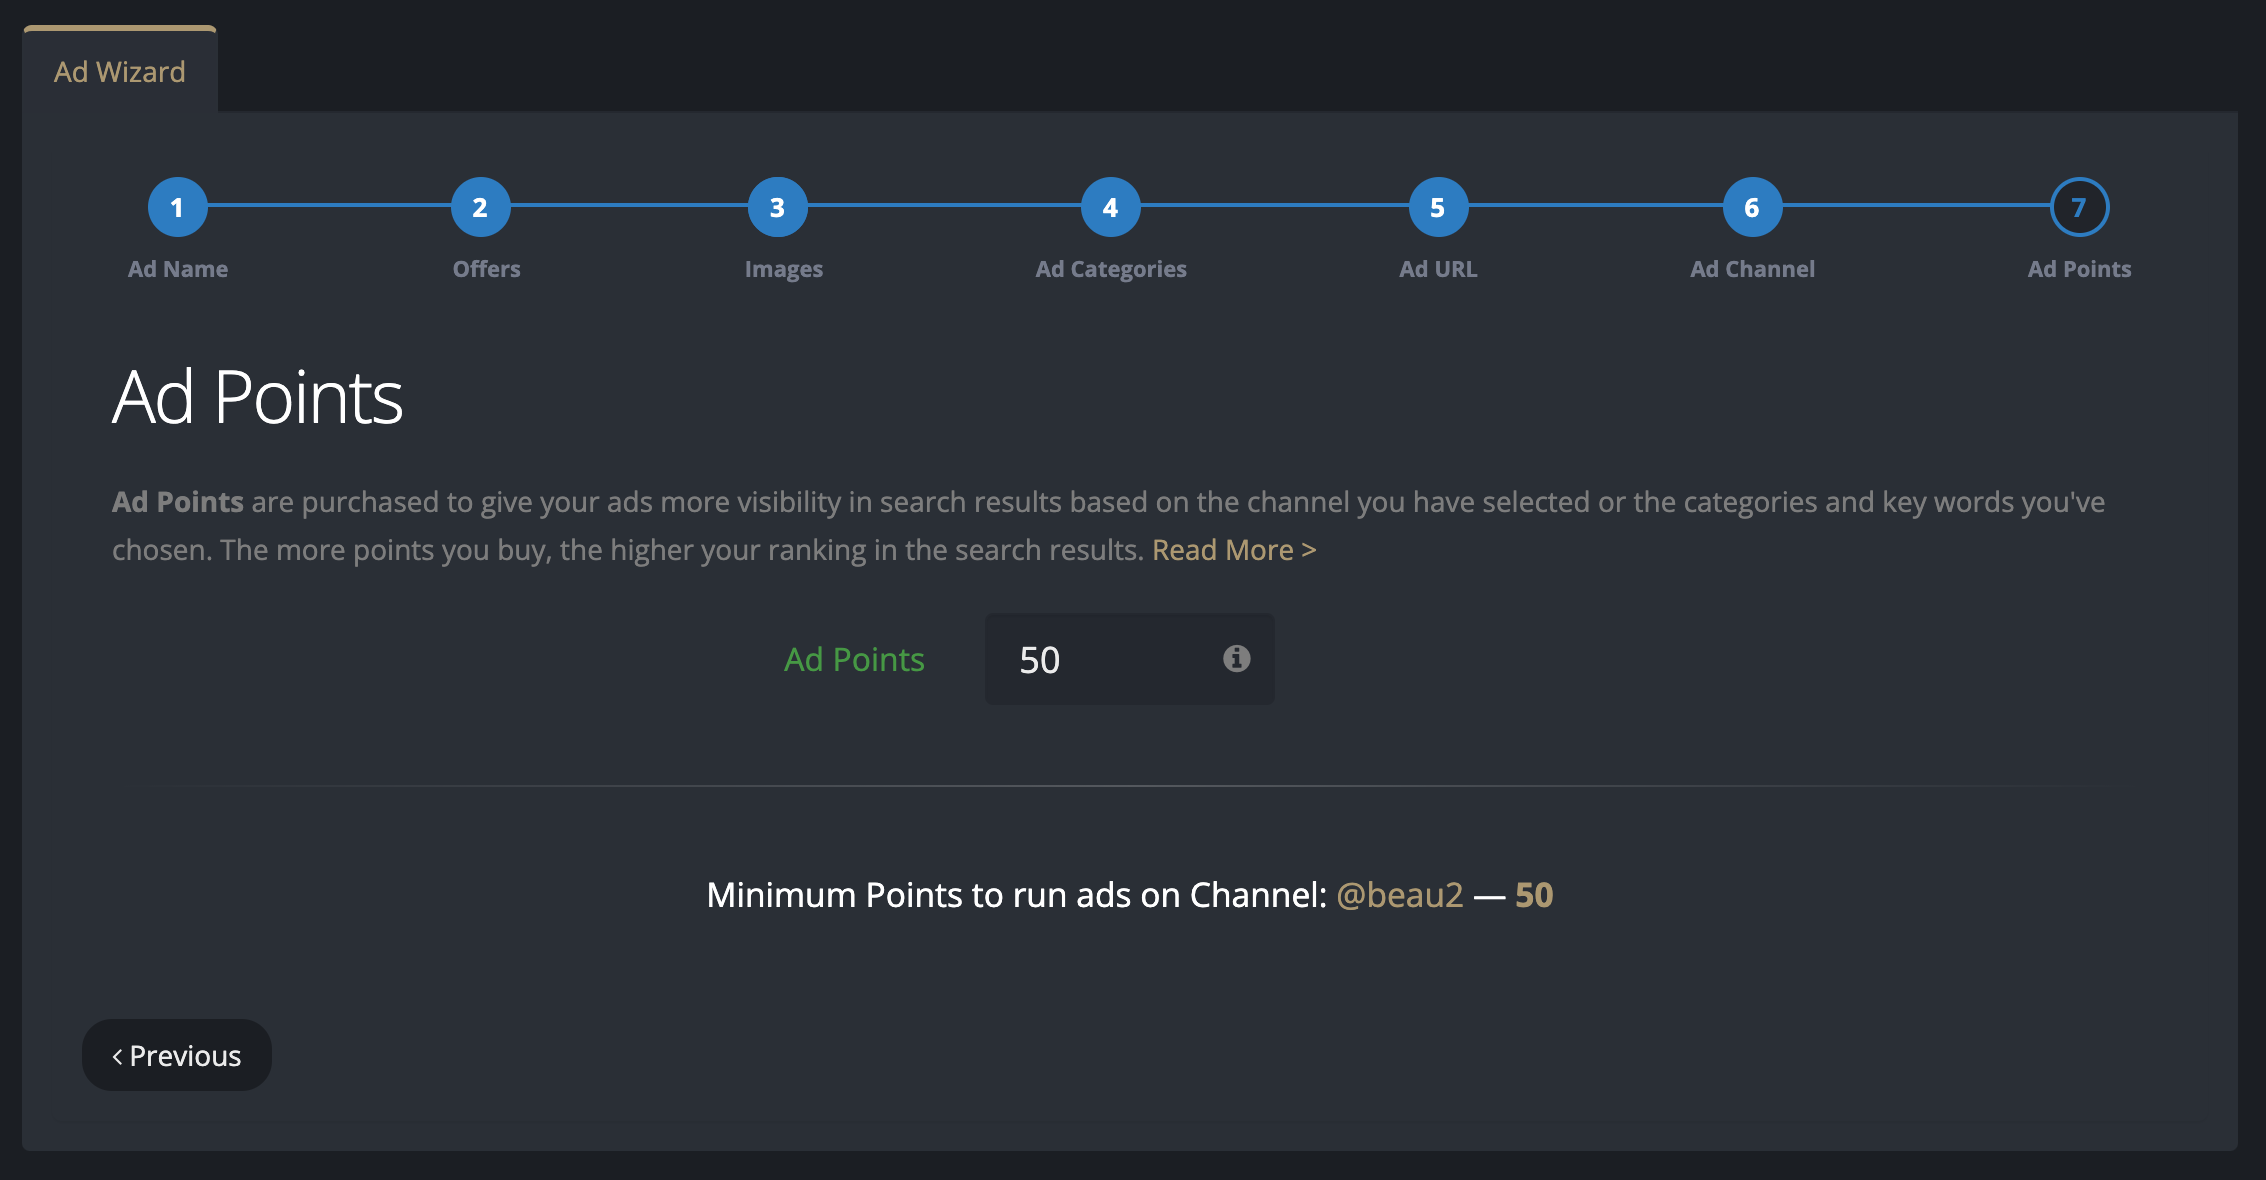Click the Ad Points page heading
The height and width of the screenshot is (1180, 2266).
click(x=258, y=397)
